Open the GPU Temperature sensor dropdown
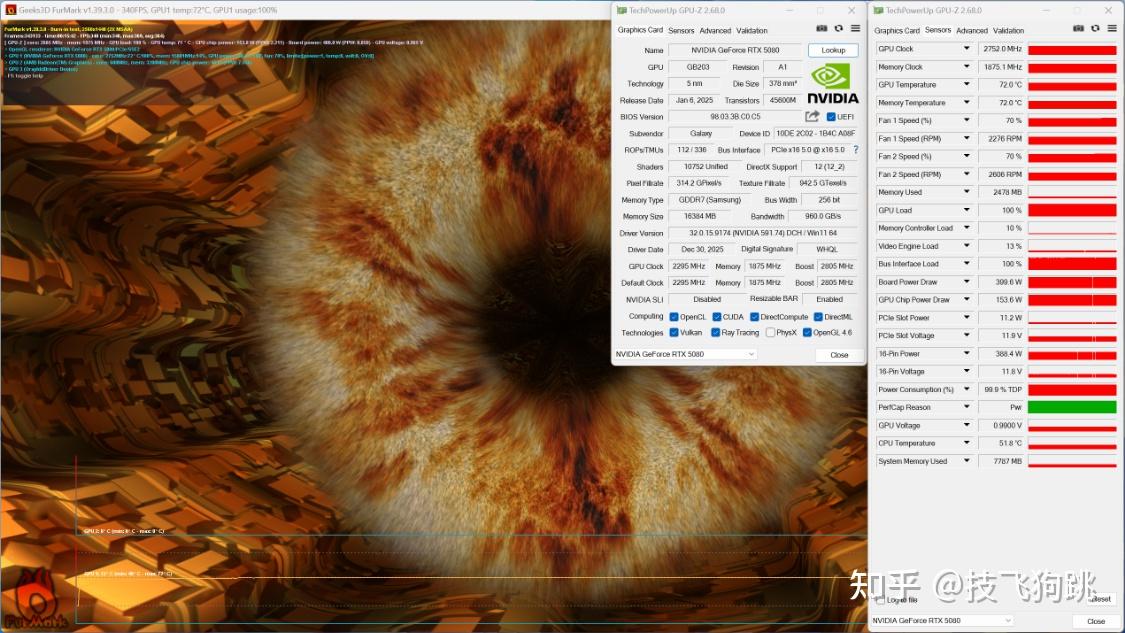 [966, 85]
